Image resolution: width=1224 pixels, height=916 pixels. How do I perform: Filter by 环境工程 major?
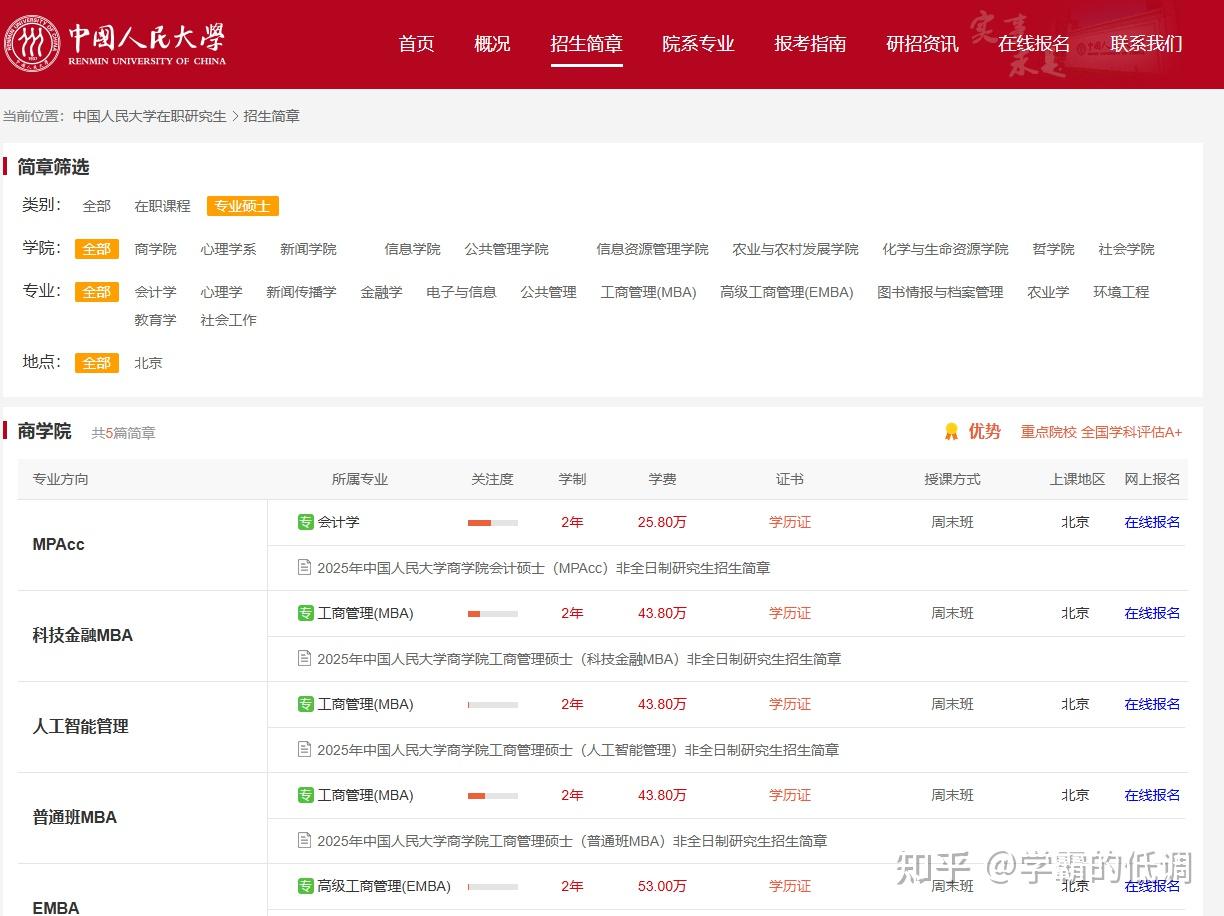1121,292
